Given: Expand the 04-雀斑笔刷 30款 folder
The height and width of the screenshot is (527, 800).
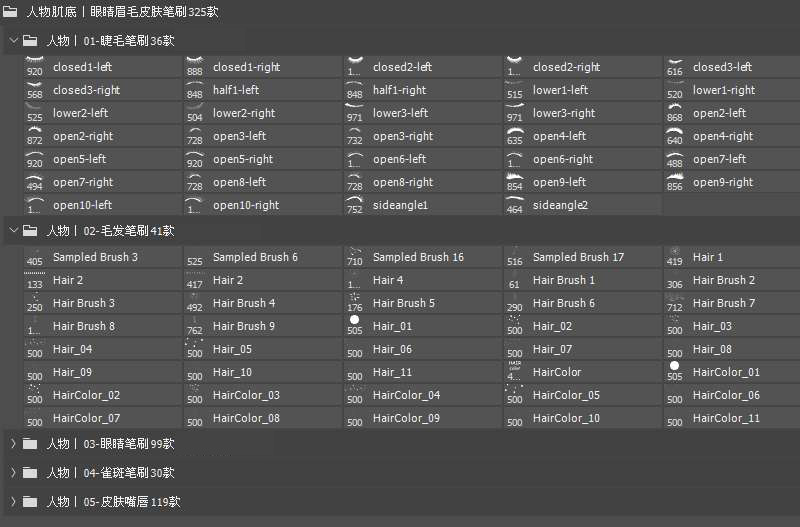Looking at the screenshot, I should pyautogui.click(x=13, y=473).
